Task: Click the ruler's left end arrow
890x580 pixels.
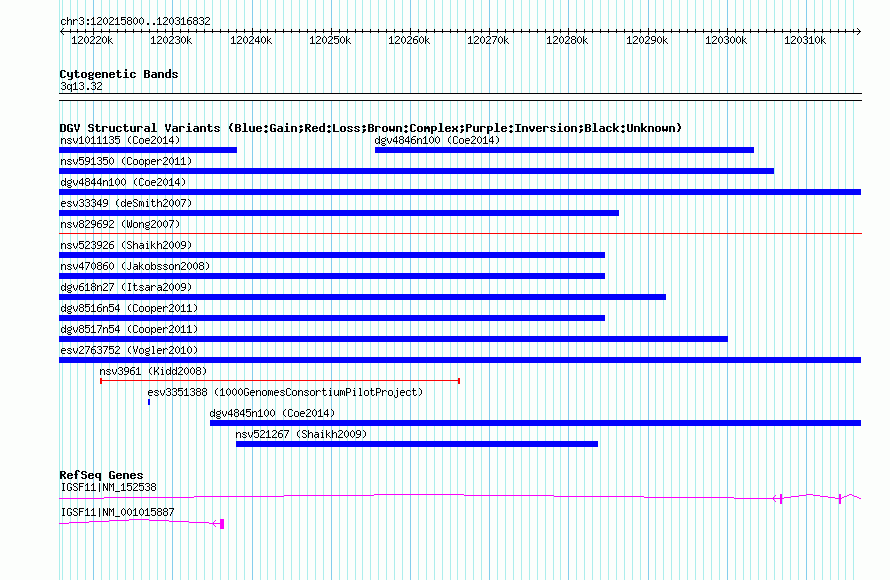Action: tap(62, 32)
